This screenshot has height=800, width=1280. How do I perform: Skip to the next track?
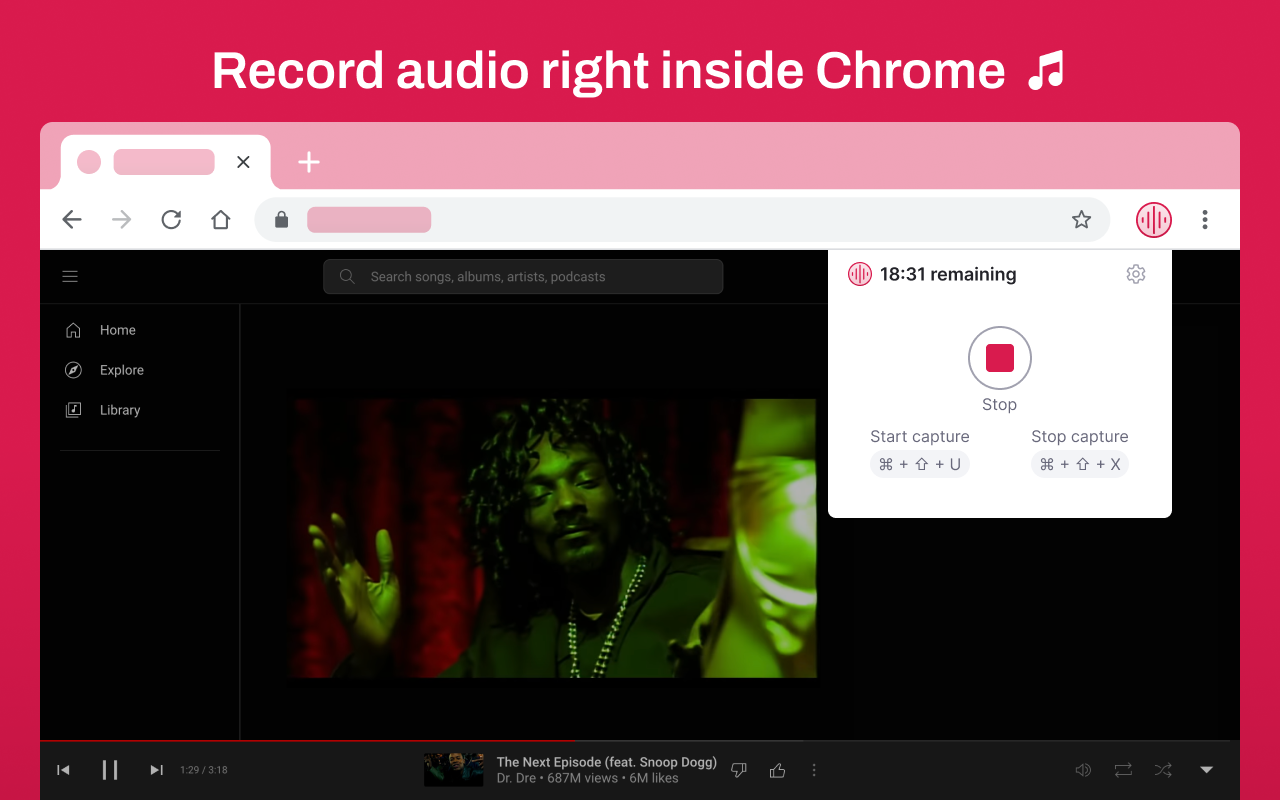tap(156, 770)
